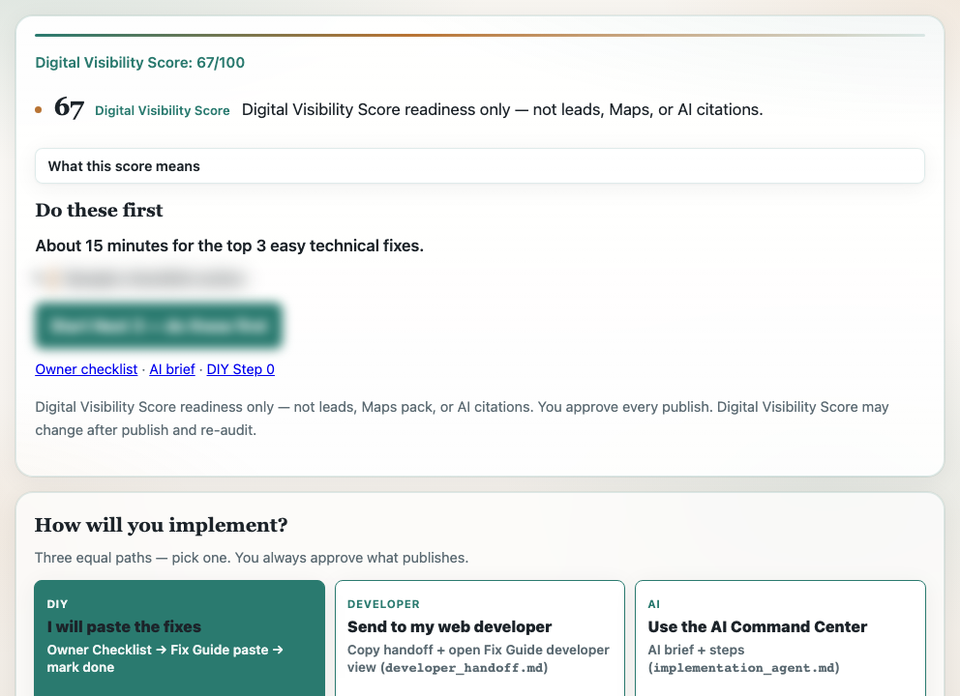Click 'How will you implement?' heading
960x696 pixels.
(161, 525)
